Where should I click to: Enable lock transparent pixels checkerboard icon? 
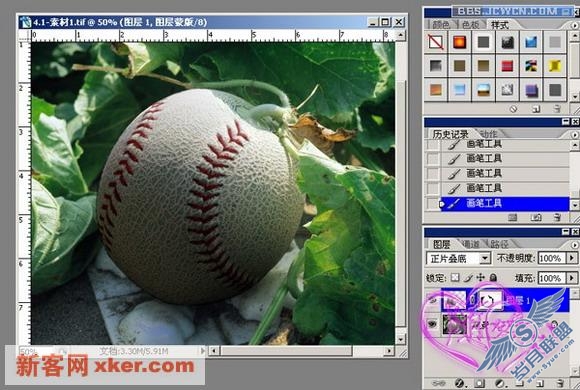(455, 278)
